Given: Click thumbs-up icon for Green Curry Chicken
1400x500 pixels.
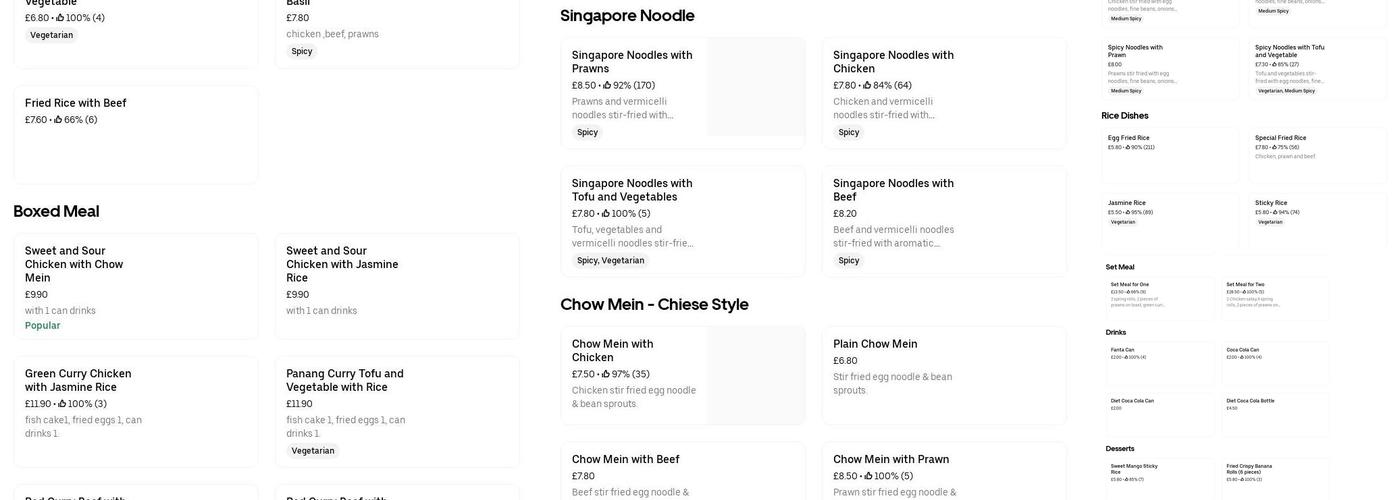Looking at the screenshot, I should [63, 405].
